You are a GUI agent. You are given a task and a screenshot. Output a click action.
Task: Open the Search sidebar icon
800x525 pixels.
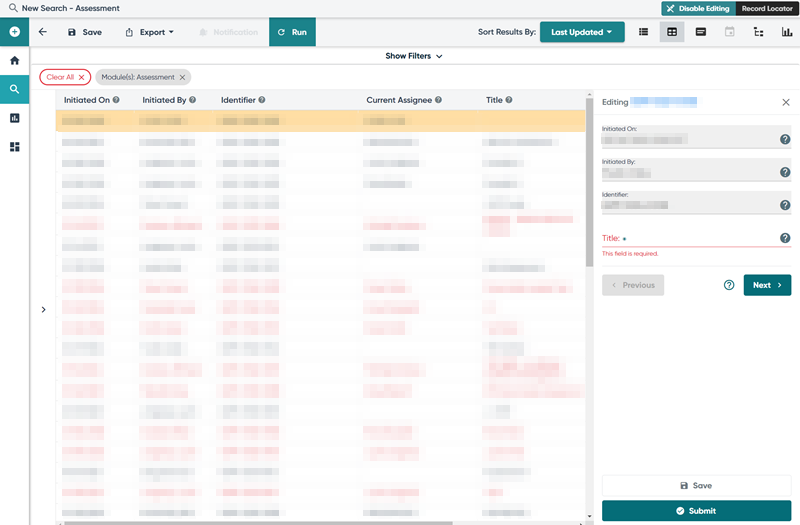pos(14,89)
